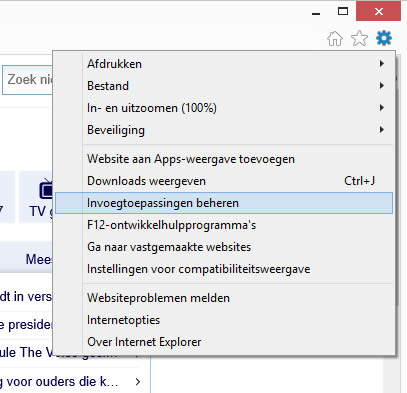Expand the Beveiliging submenu arrow
407x393 pixels.
tap(382, 130)
